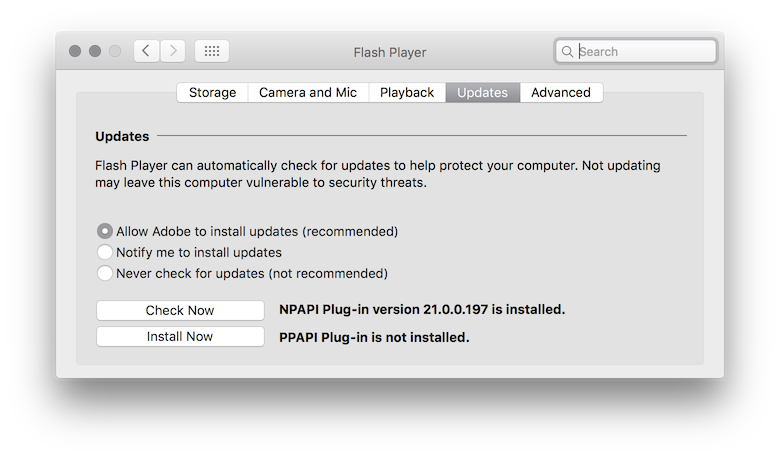Open the Advanced tab
The image size is (780, 458).
(x=561, y=93)
